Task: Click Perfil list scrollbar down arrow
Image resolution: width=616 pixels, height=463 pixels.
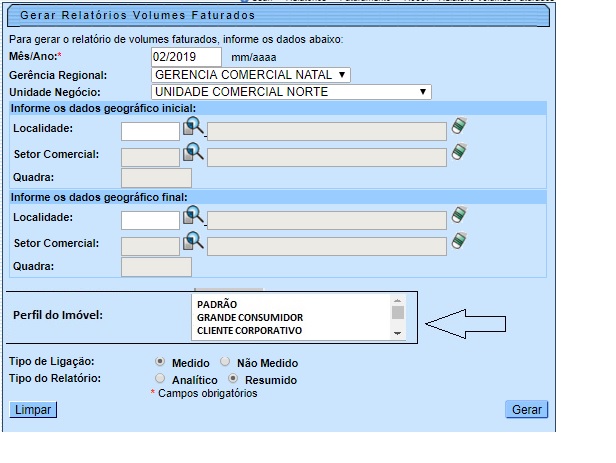Action: point(398,333)
